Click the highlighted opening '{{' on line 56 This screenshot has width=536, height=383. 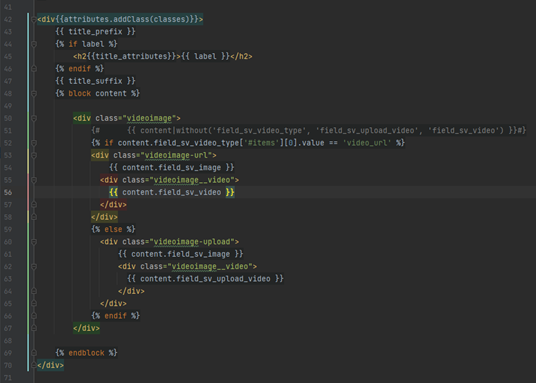pos(113,193)
